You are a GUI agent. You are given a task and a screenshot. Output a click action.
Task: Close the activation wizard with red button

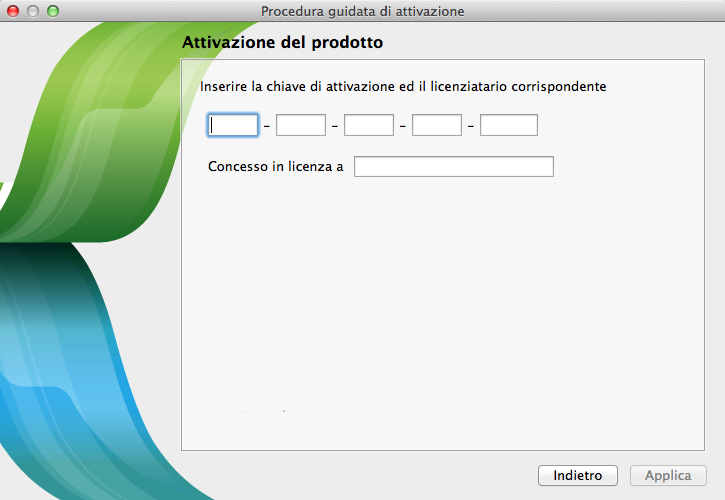(14, 11)
